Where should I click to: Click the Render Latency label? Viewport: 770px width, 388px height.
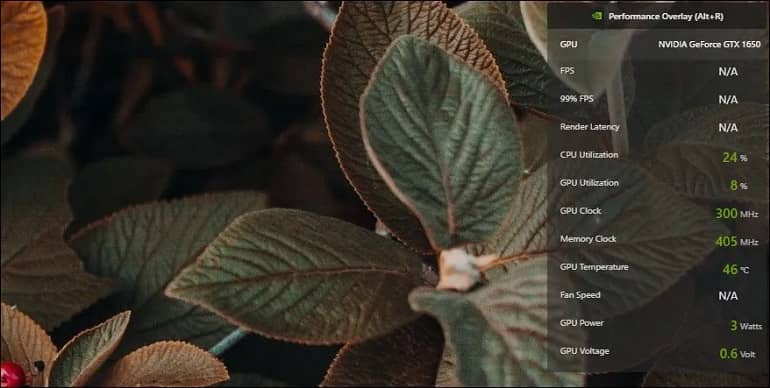pyautogui.click(x=590, y=127)
